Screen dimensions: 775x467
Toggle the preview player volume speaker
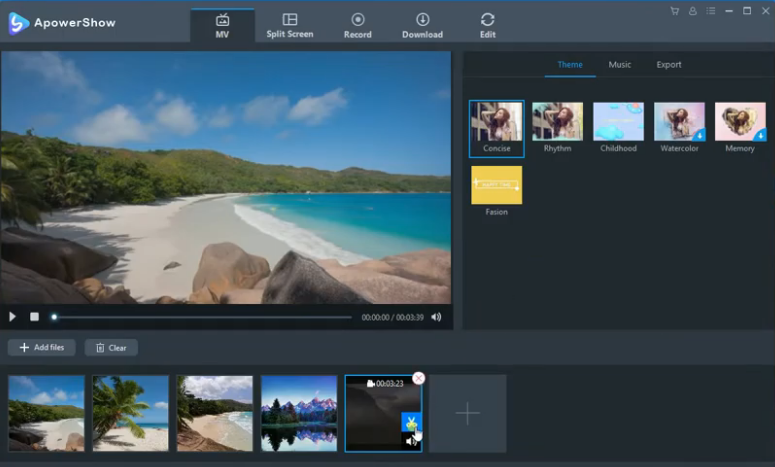436,317
